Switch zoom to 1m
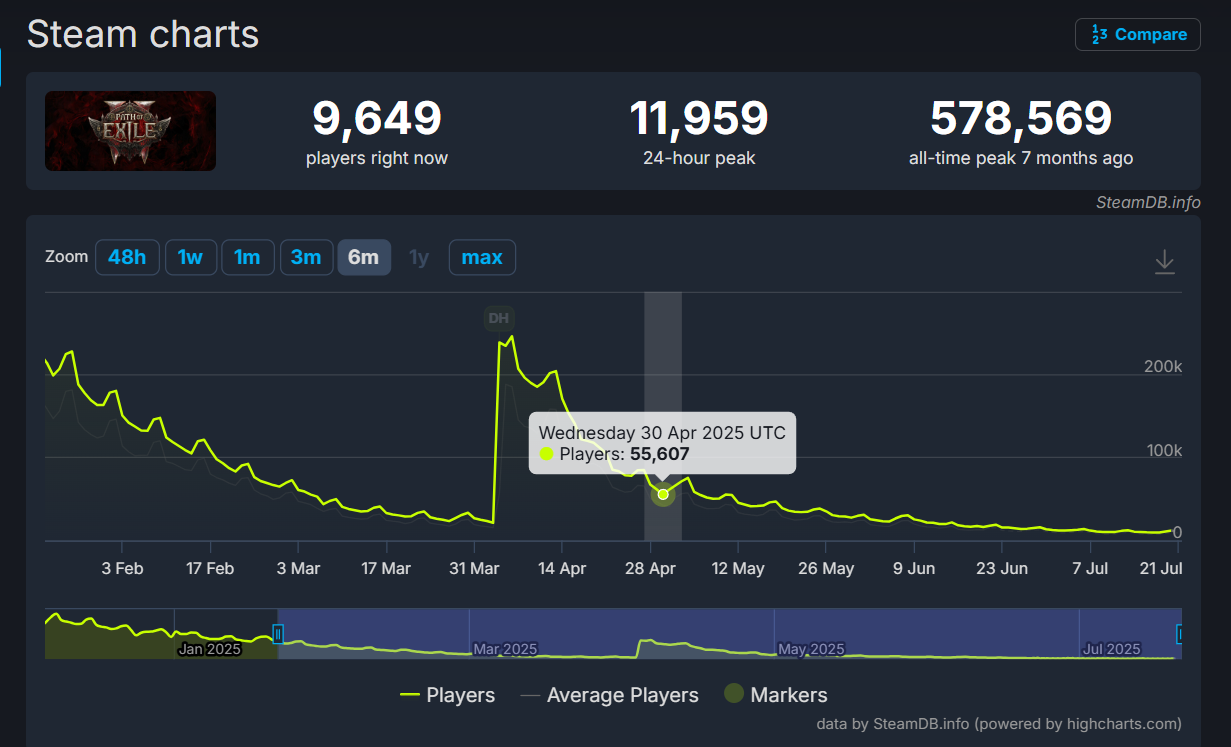Screen dimensions: 1231x747 point(247,257)
